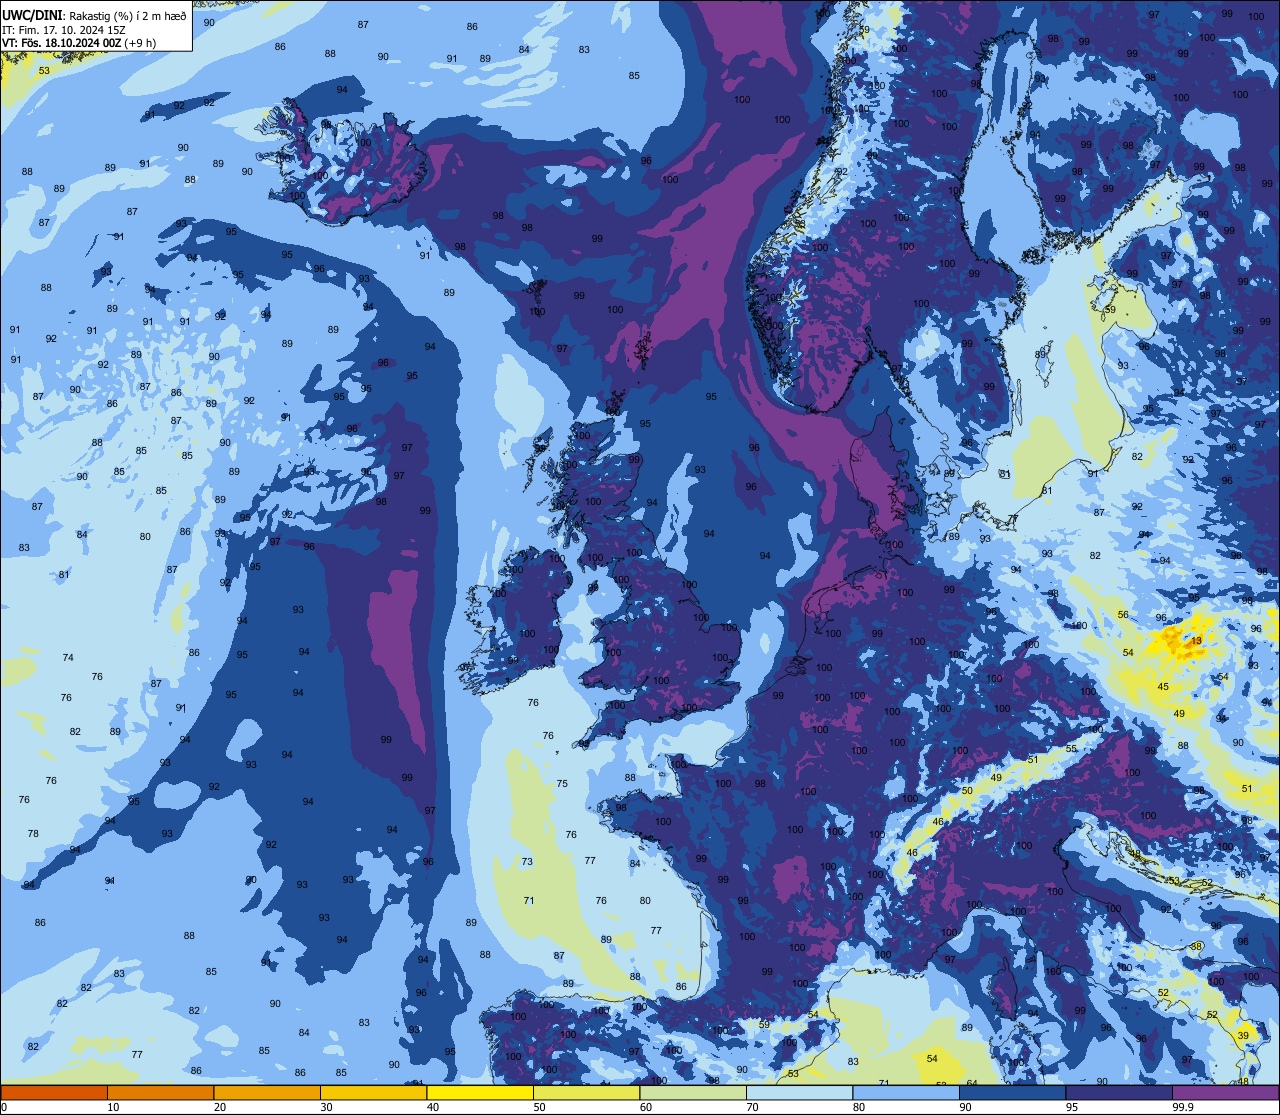Screen dimensions: 1280x1115
Task: Click the legend scale label "10"
Action: point(113,1107)
